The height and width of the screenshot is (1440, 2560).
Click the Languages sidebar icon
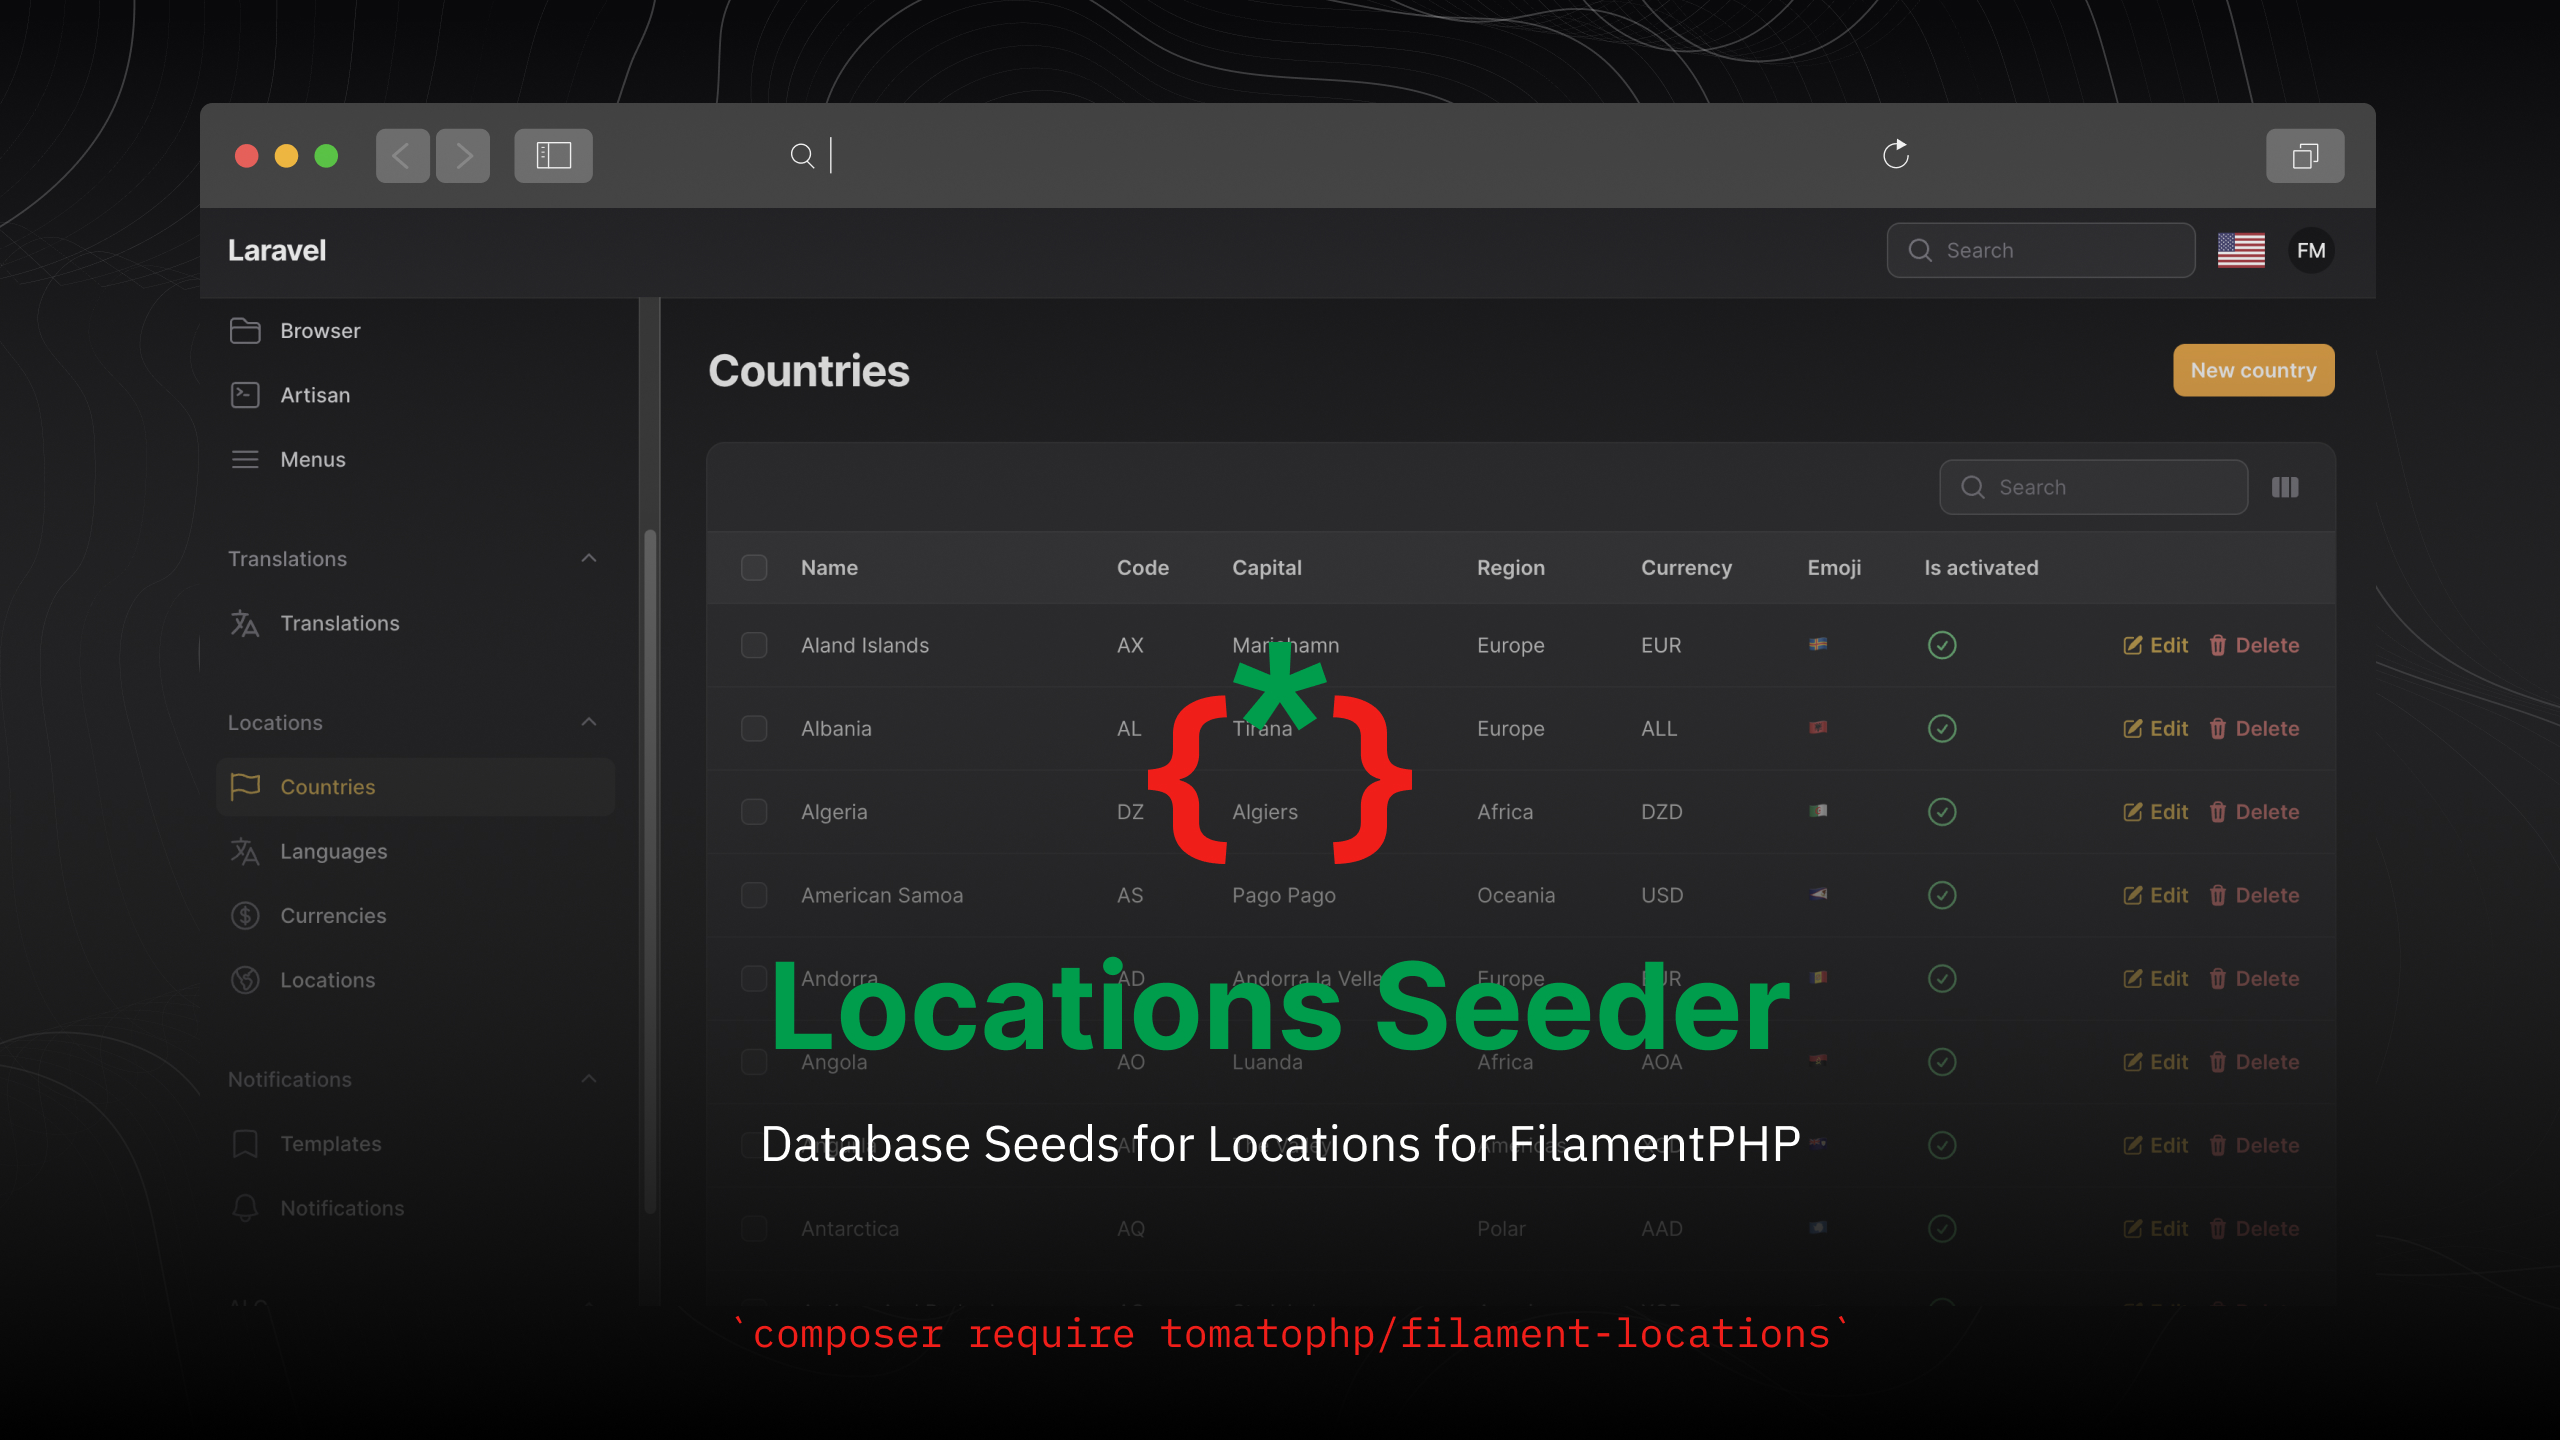244,851
